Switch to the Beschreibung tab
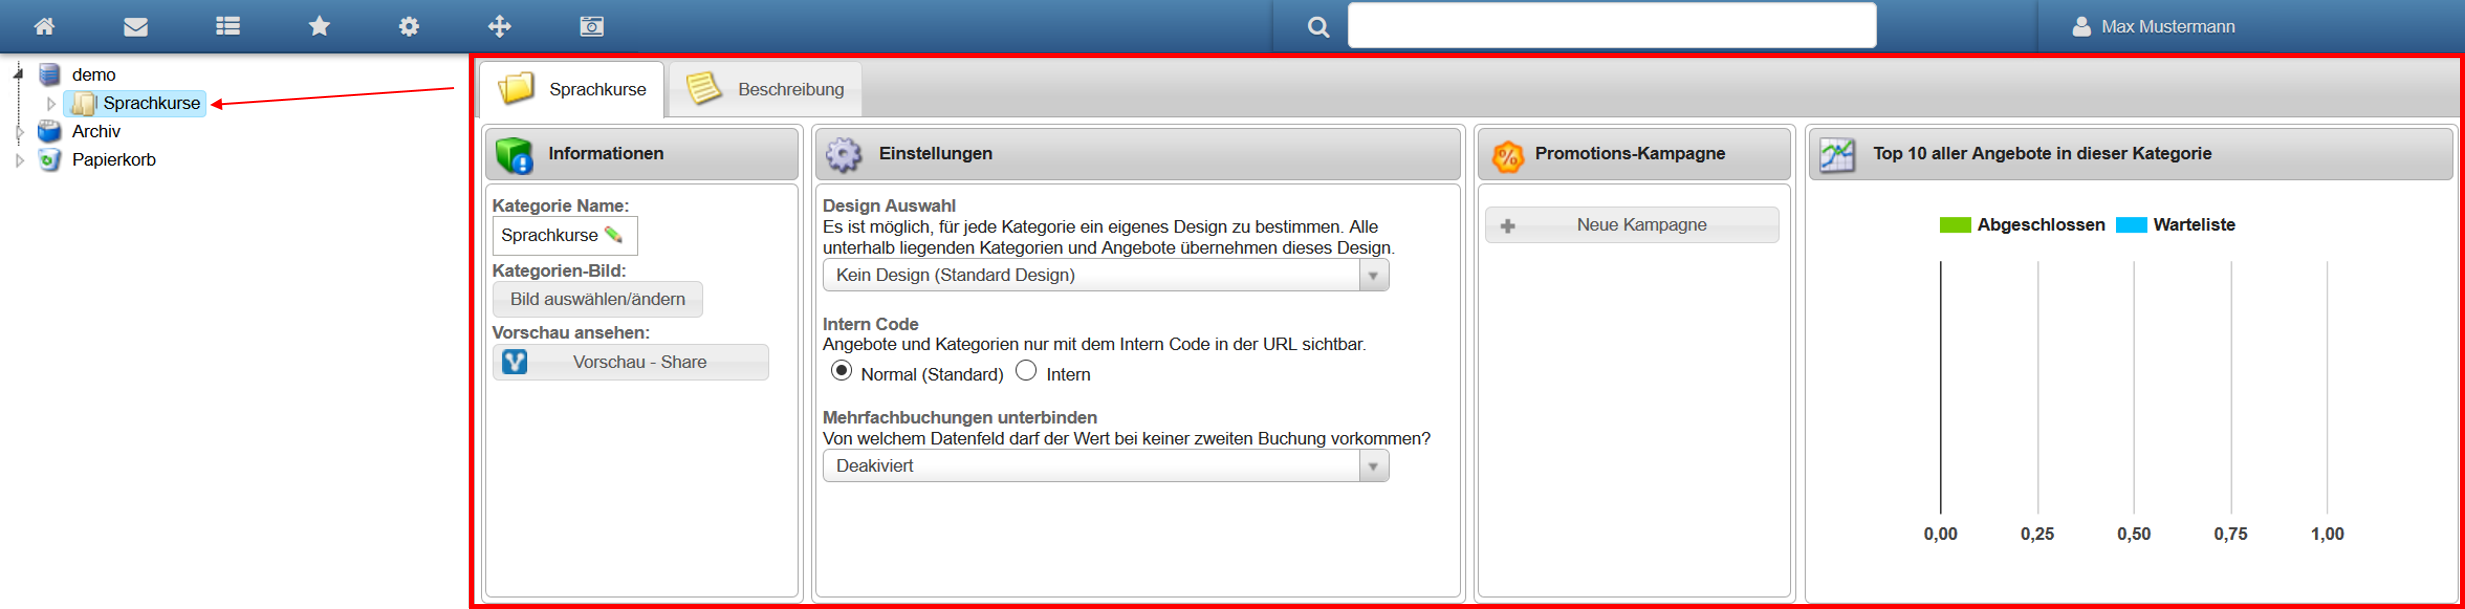 coord(767,89)
